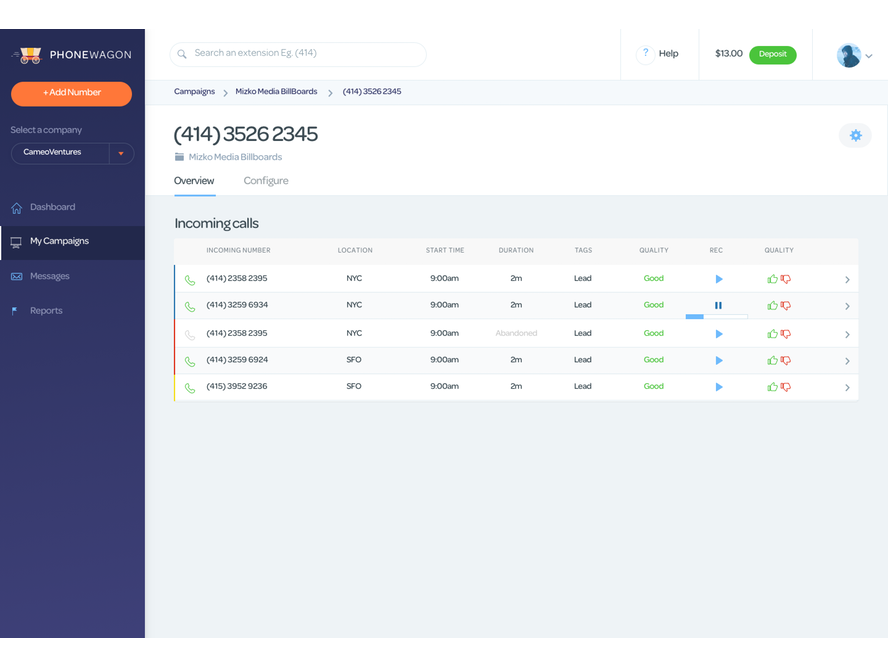Play recording for first (414) 2358 2395 call
This screenshot has height=666, width=888.
[x=719, y=279]
